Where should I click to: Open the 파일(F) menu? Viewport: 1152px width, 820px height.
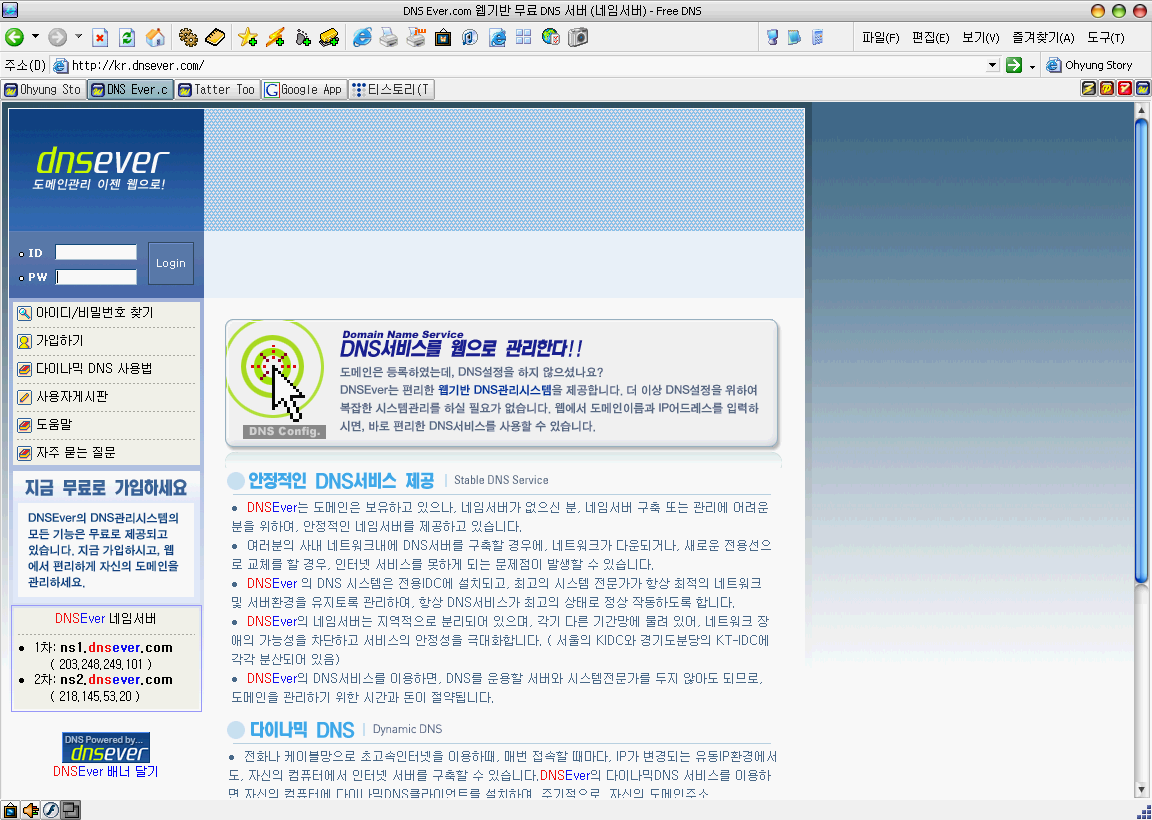coord(880,38)
